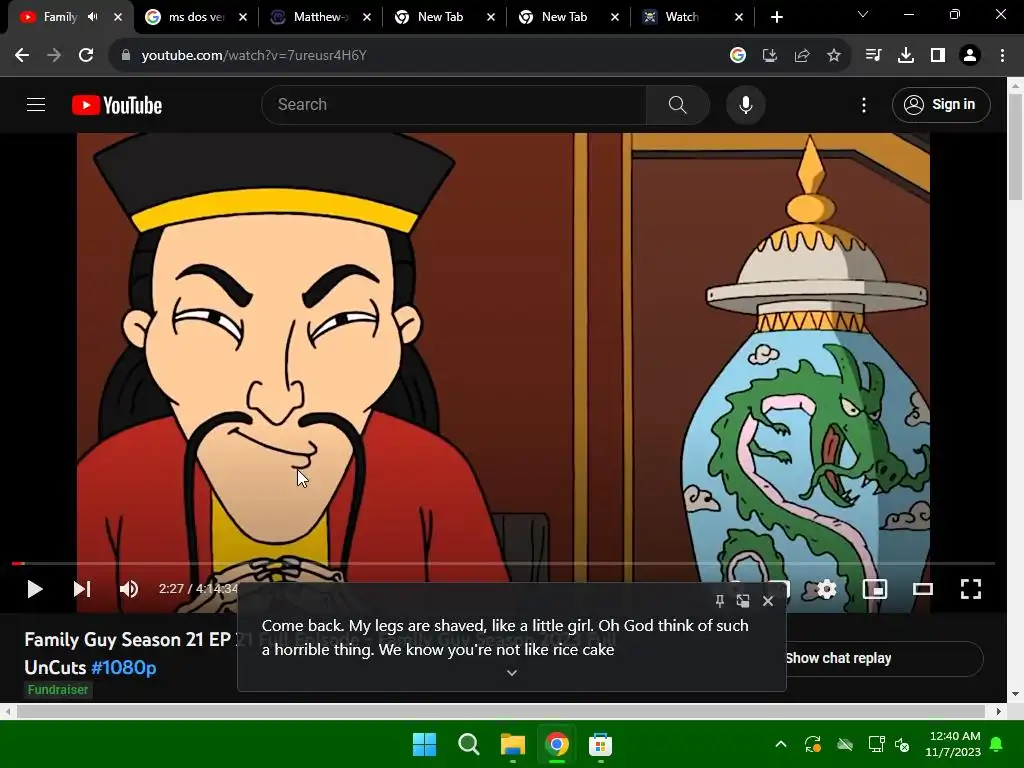Enable the miniplayer mode
This screenshot has width=1024, height=768.
click(x=874, y=589)
